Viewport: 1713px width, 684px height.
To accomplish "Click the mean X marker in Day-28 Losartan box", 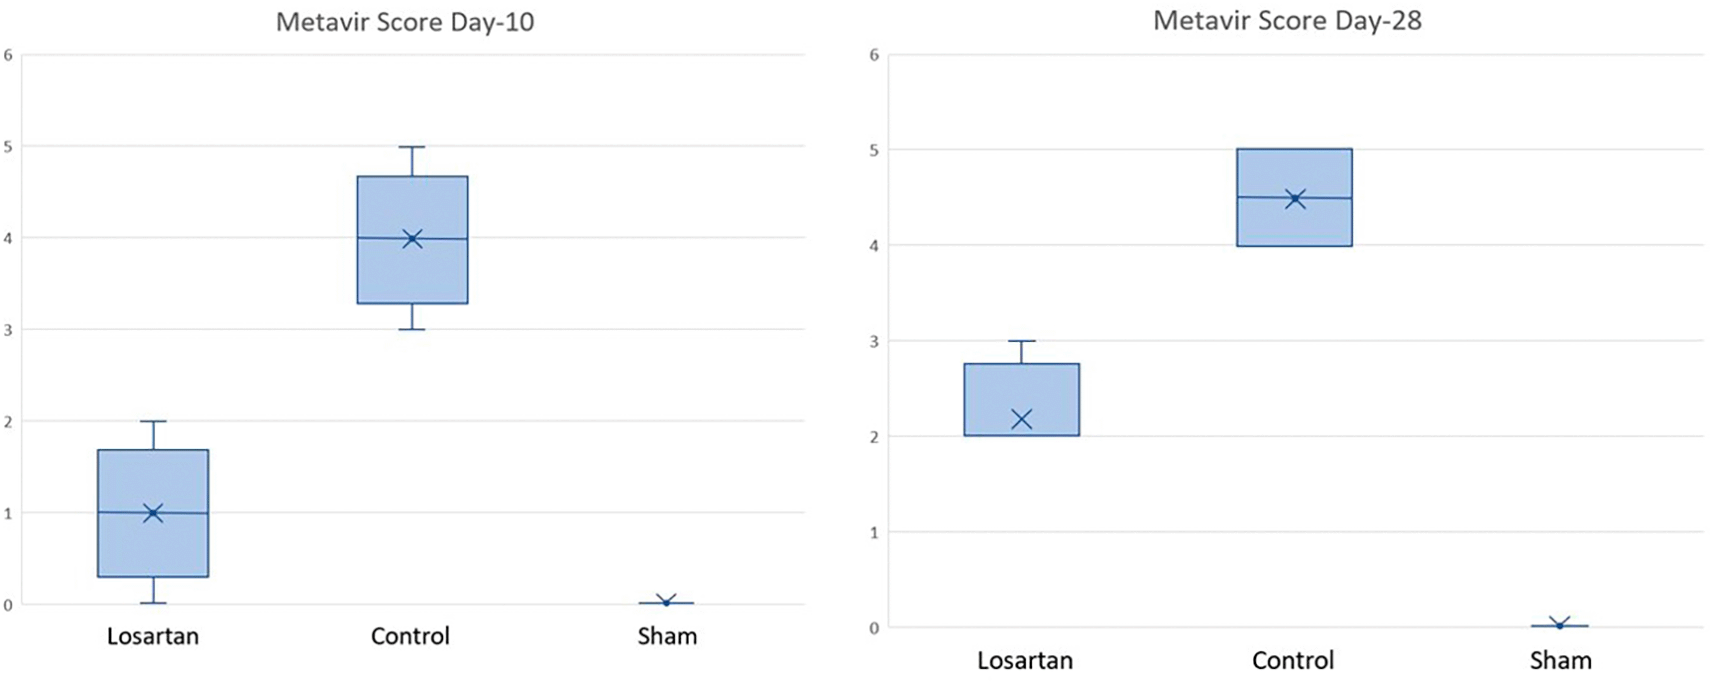I will click(1021, 419).
